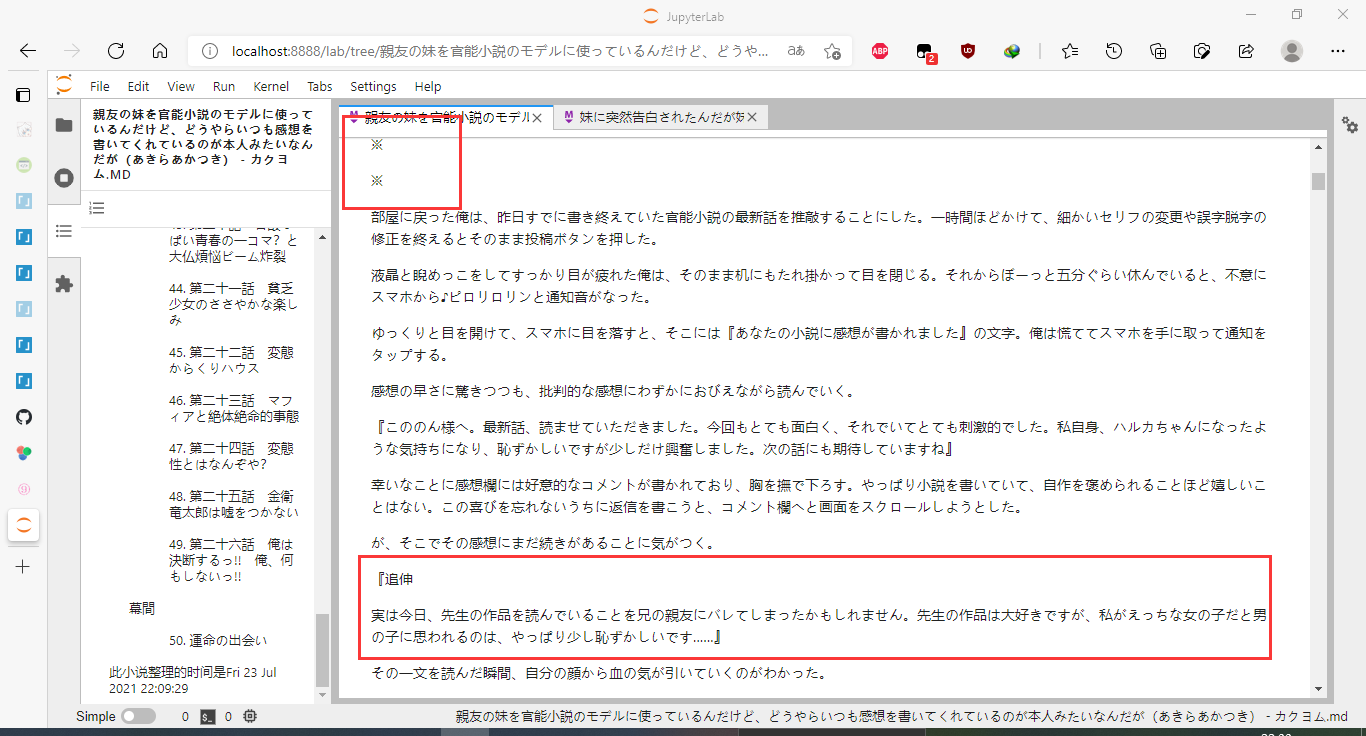Screen dimensions: 1366x736
Task: Click the 此小说整理的时间是 timestamp entry
Action: pos(193,680)
